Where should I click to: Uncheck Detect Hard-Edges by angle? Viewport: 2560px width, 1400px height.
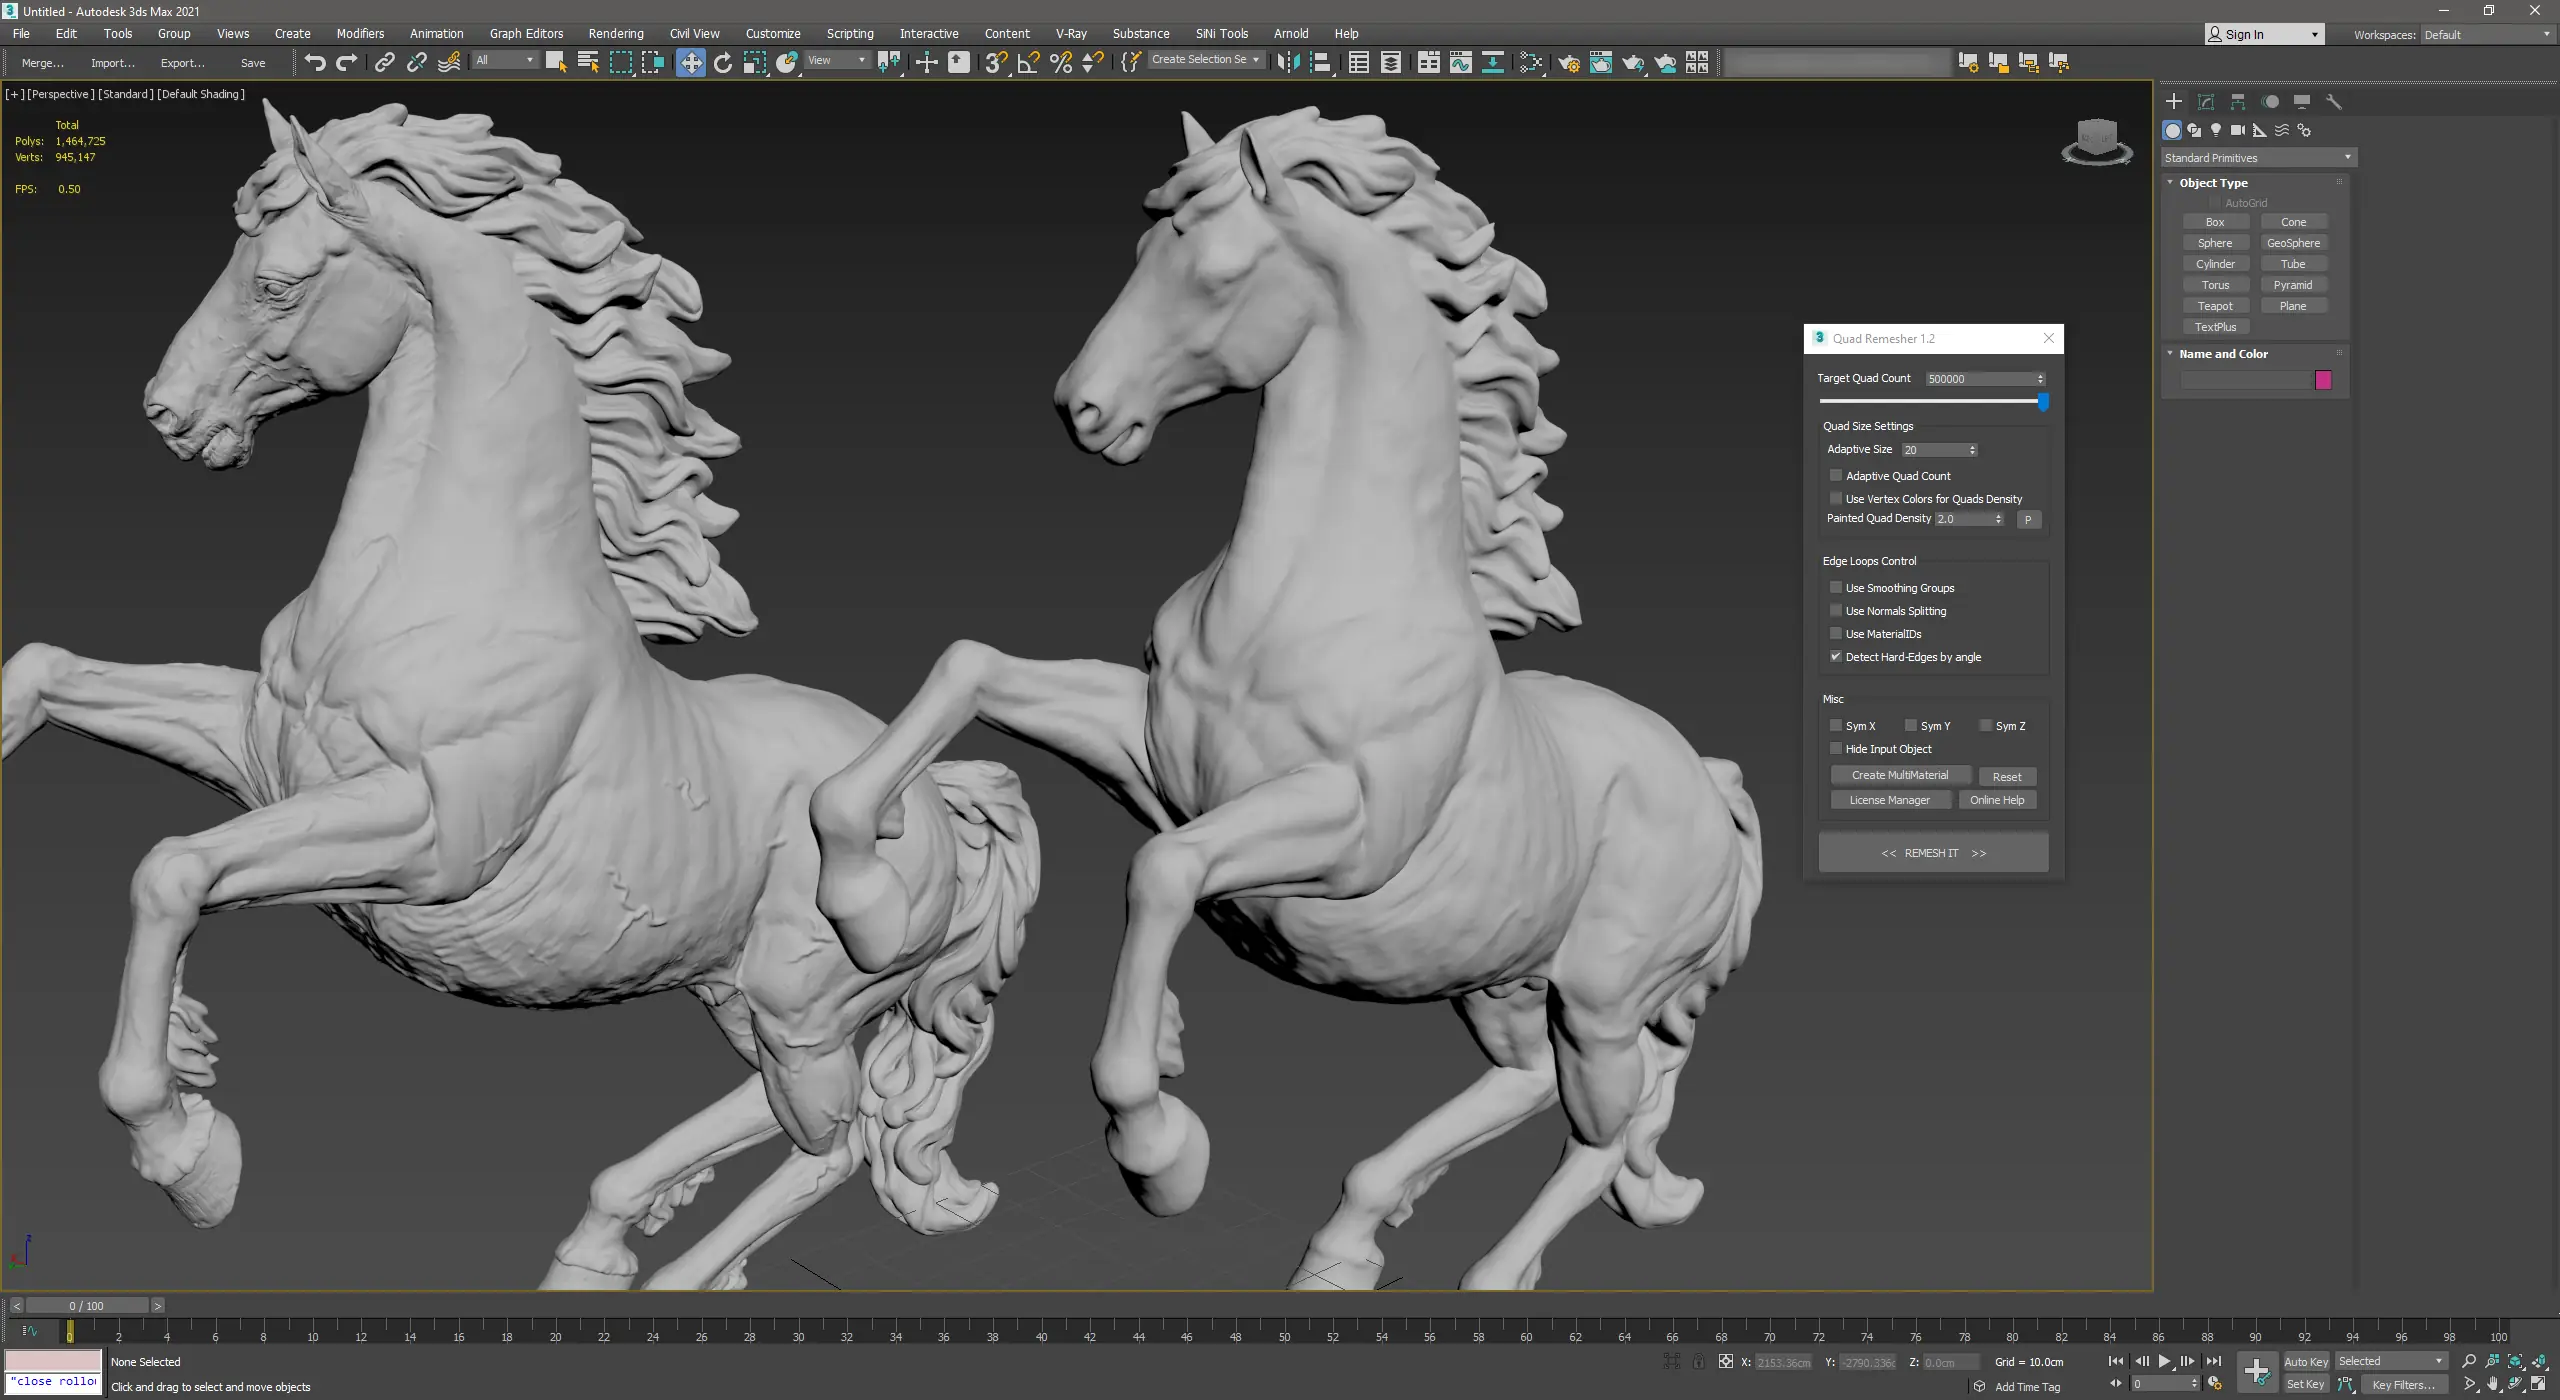coord(1836,657)
